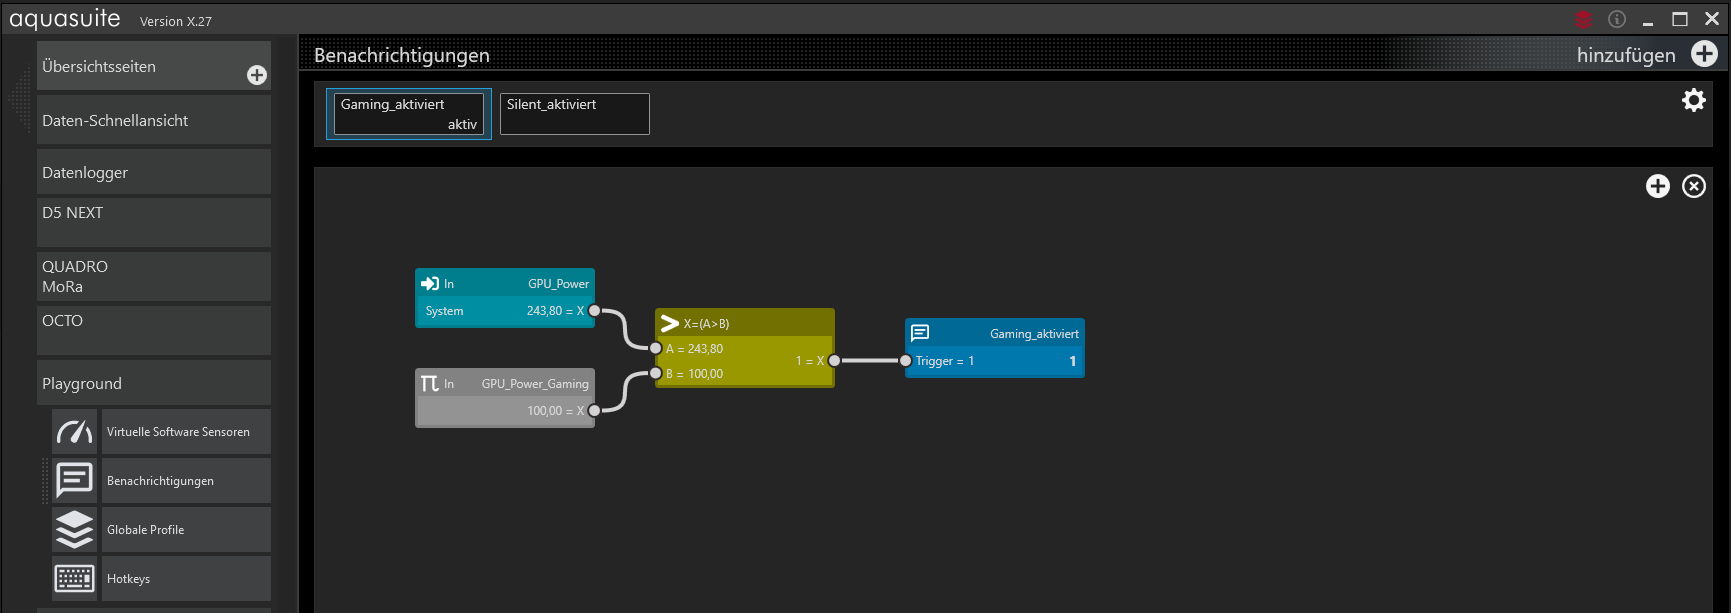This screenshot has width=1731, height=613.
Task: Select the Gaming_aktiviert notification tab
Action: (408, 113)
